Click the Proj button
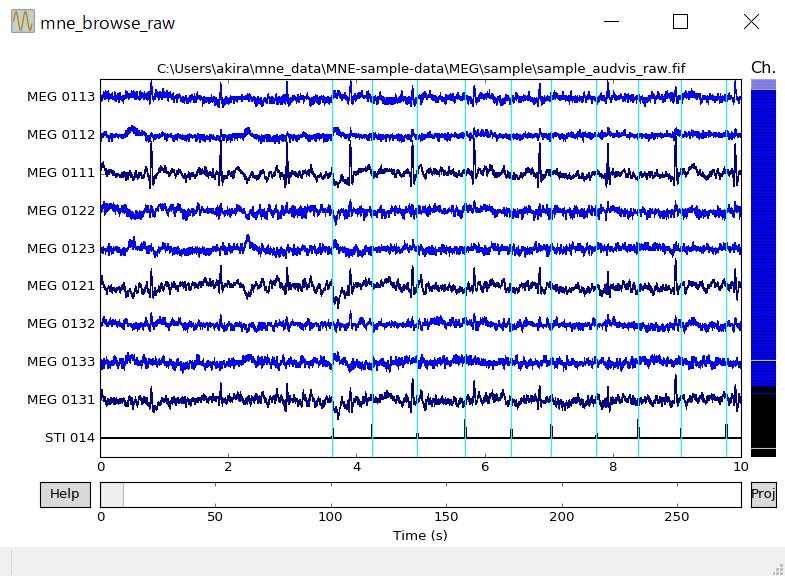 763,494
